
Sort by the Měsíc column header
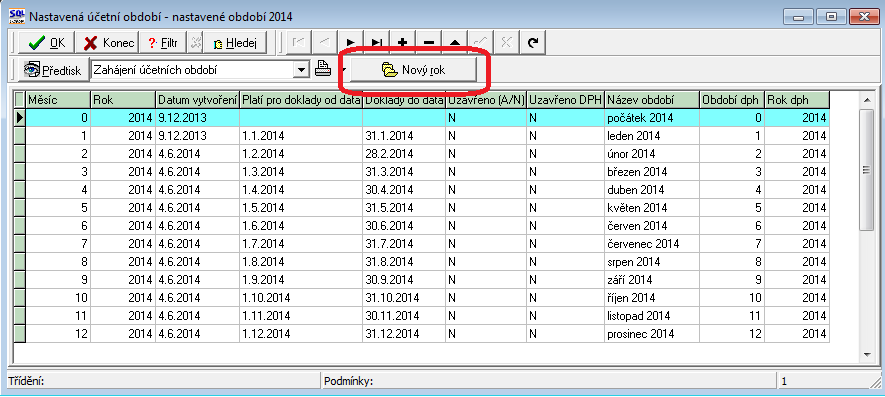click(58, 100)
